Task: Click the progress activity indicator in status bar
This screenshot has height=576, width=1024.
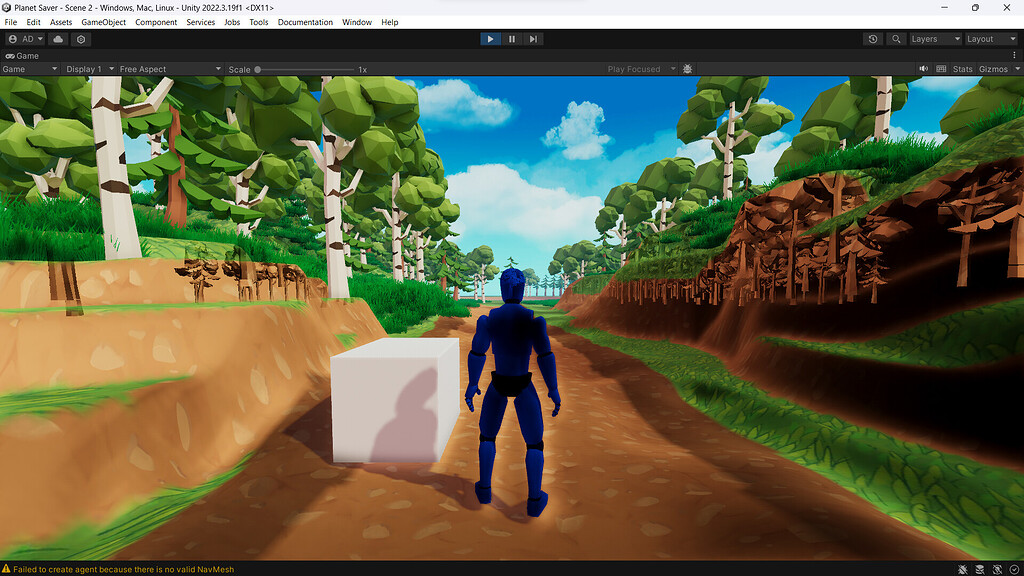Action: [x=1013, y=568]
